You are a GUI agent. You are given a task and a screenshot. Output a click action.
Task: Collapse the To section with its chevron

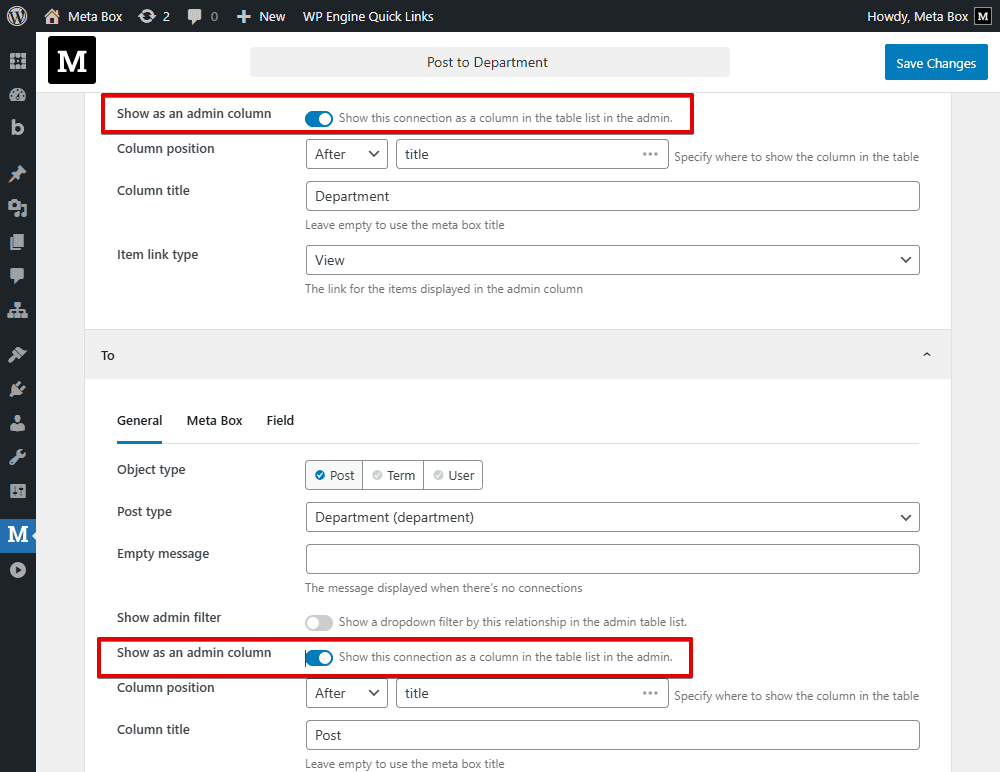point(927,354)
